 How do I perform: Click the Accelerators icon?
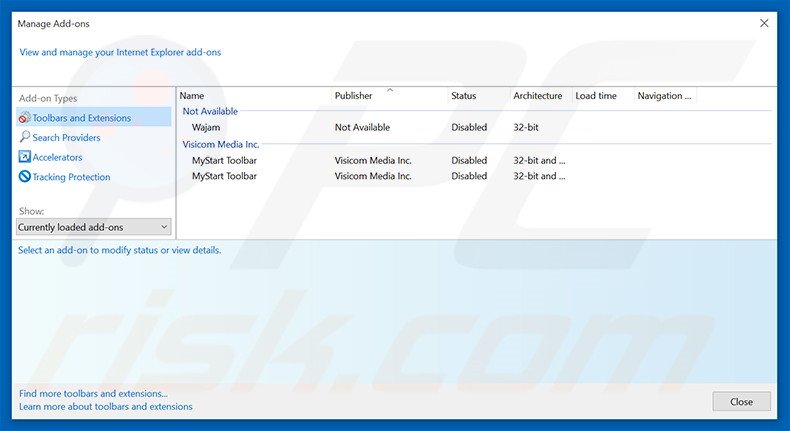click(x=24, y=157)
